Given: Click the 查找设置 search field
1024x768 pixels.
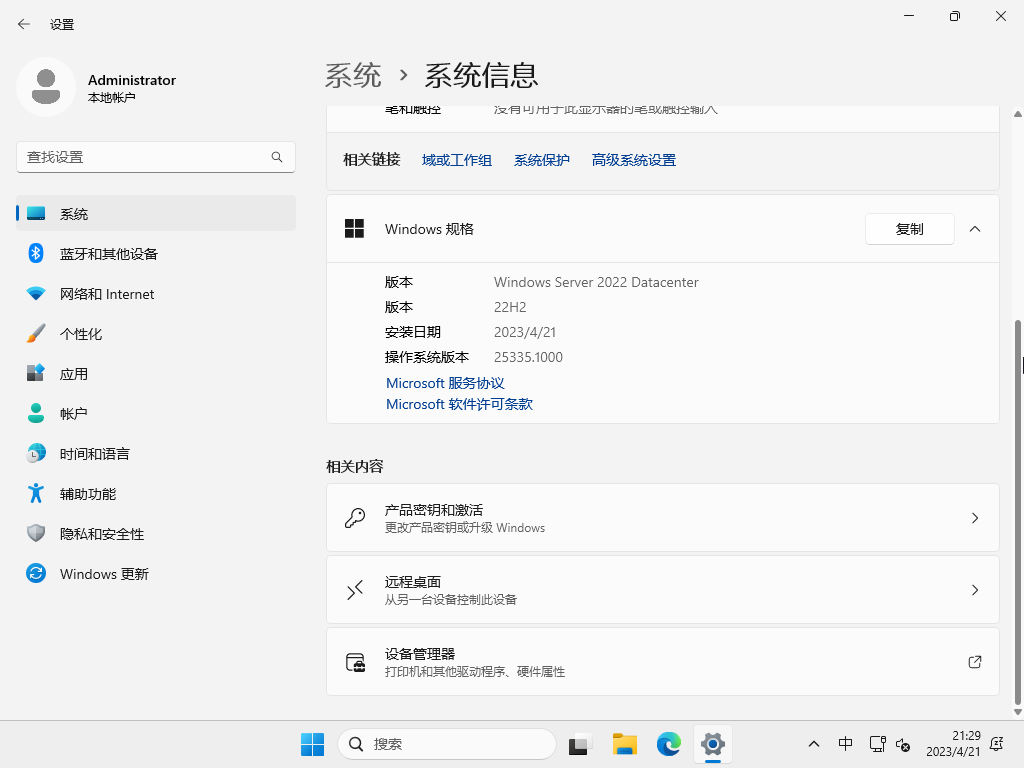Looking at the screenshot, I should [155, 157].
